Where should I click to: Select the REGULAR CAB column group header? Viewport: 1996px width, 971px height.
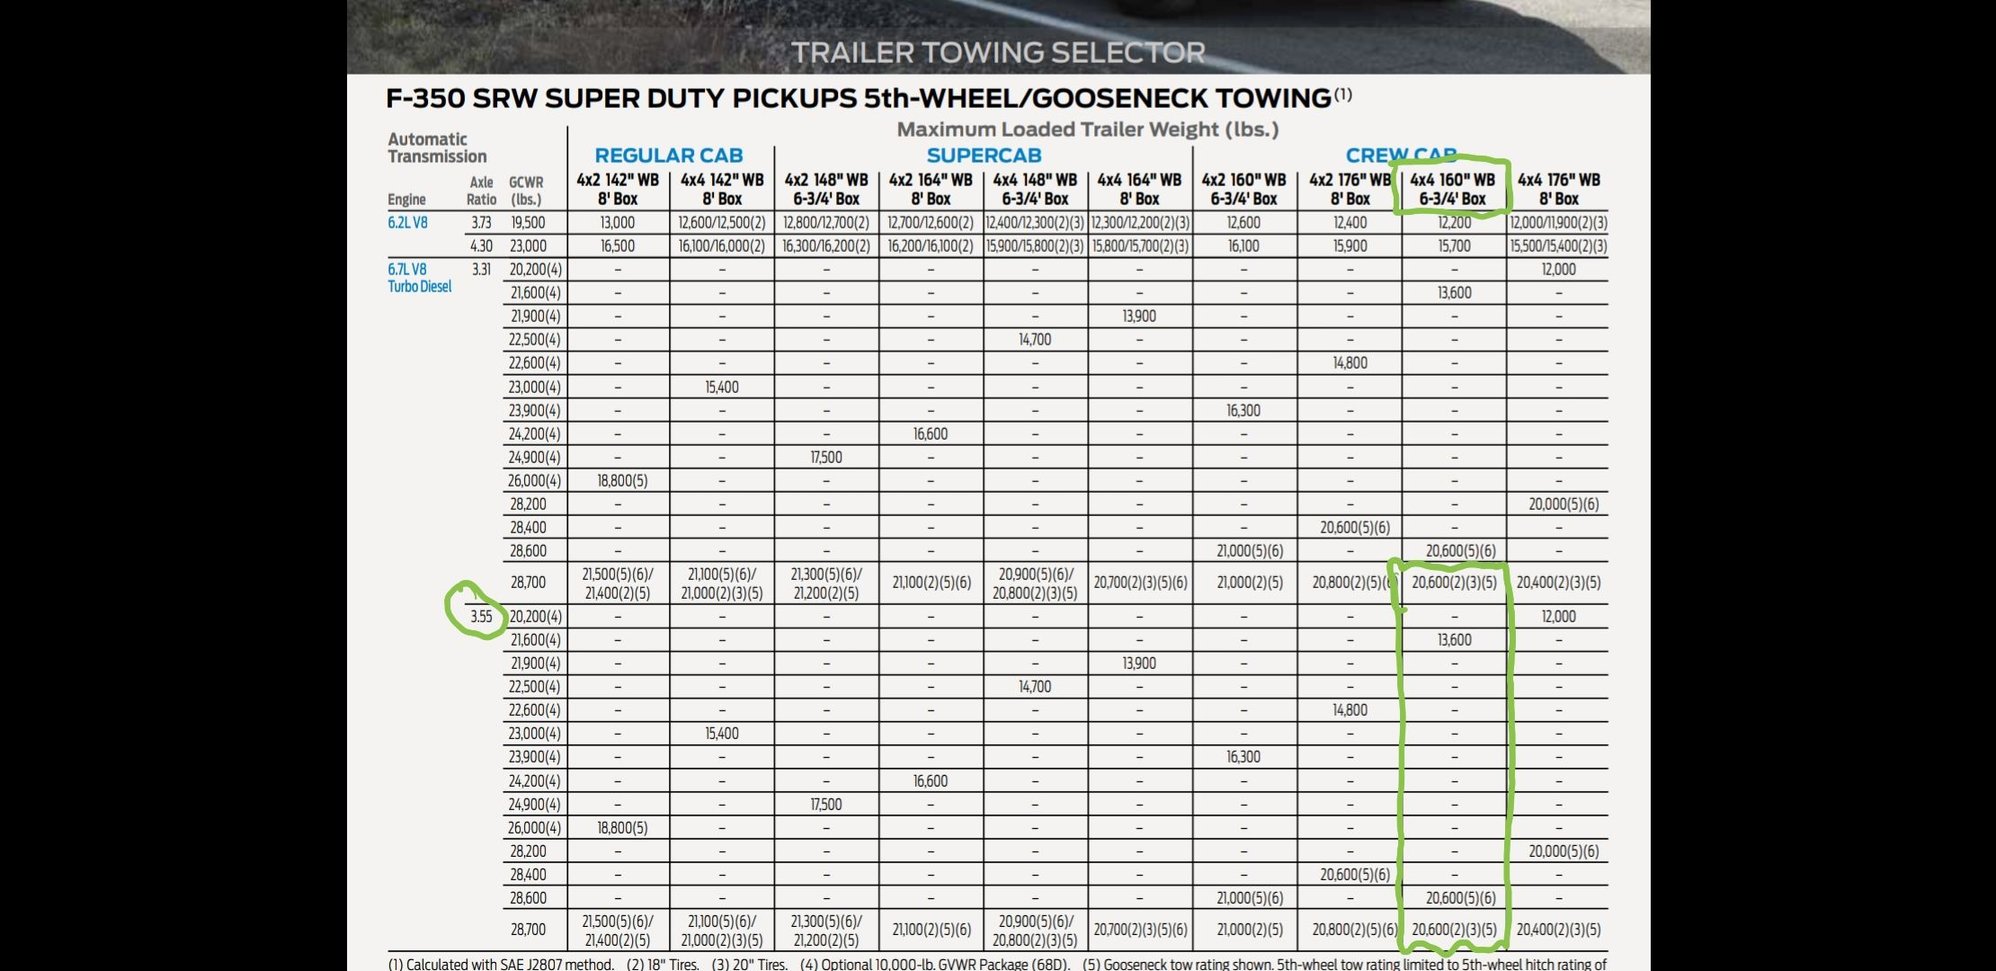(x=668, y=155)
